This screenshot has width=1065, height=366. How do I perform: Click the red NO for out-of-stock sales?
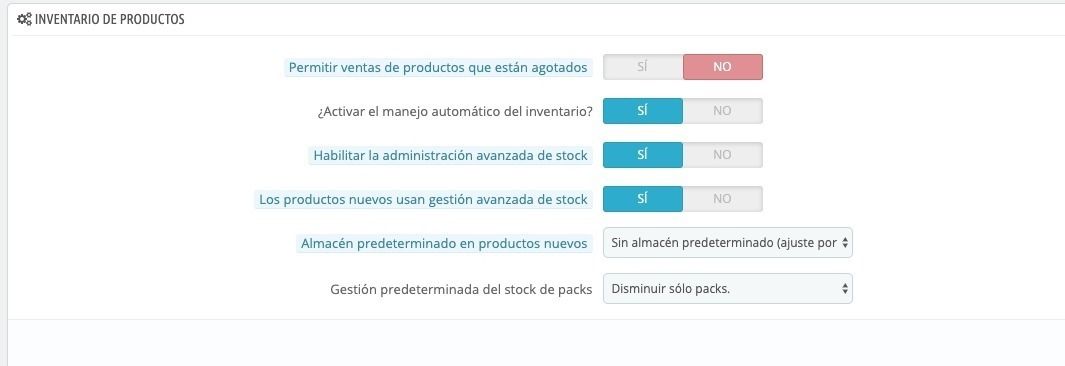click(723, 67)
